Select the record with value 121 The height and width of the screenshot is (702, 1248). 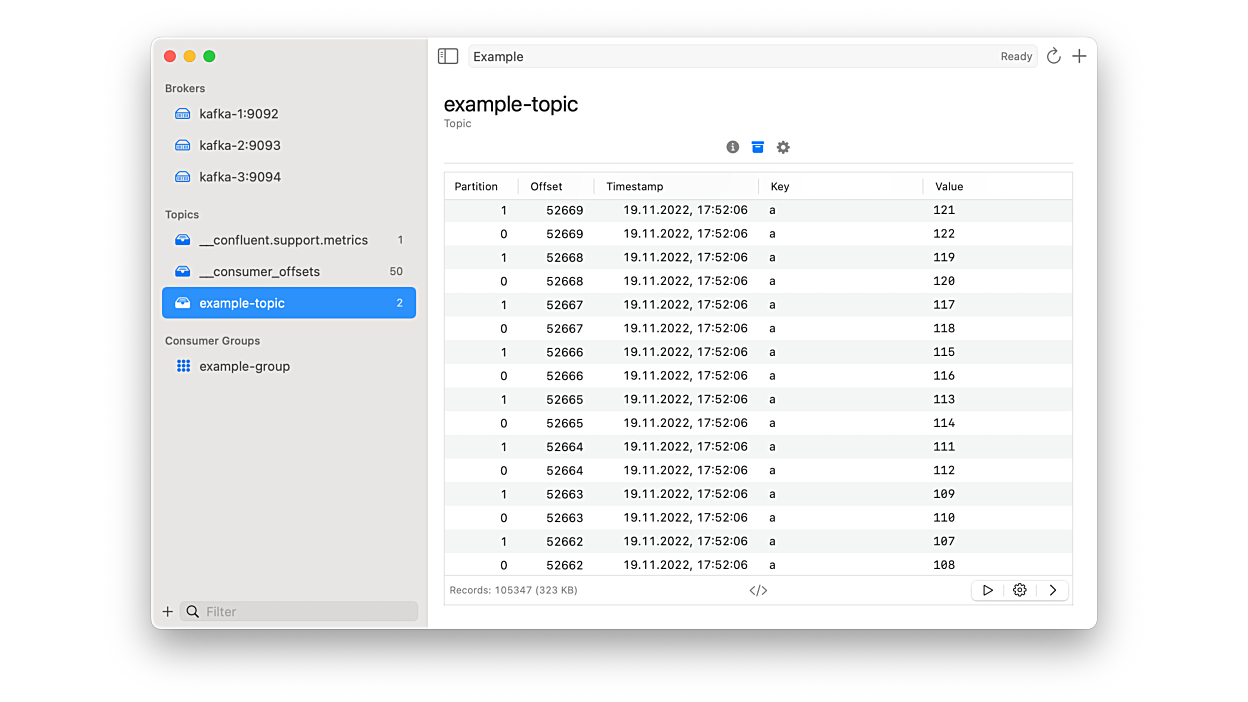tap(758, 210)
